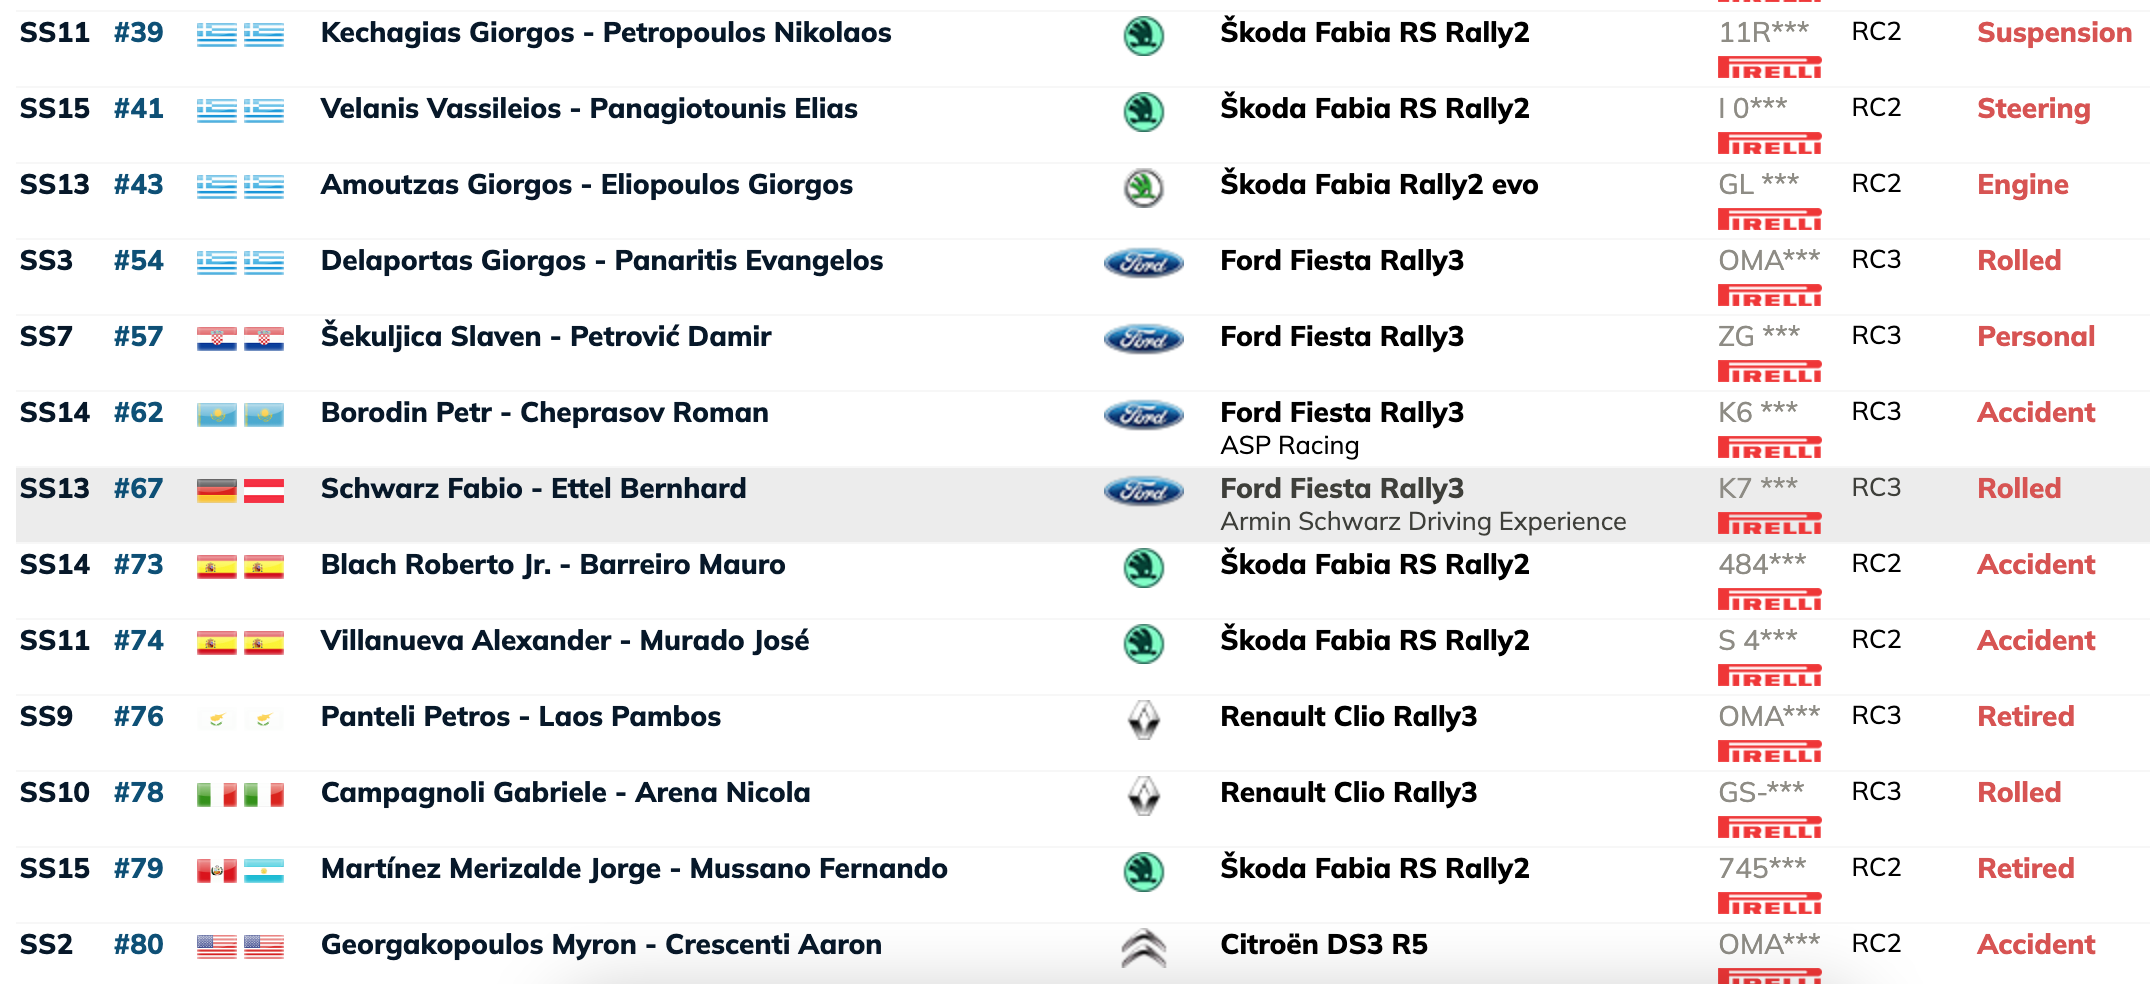
Task: Click Croatian flag beside car #57
Action: 217,339
